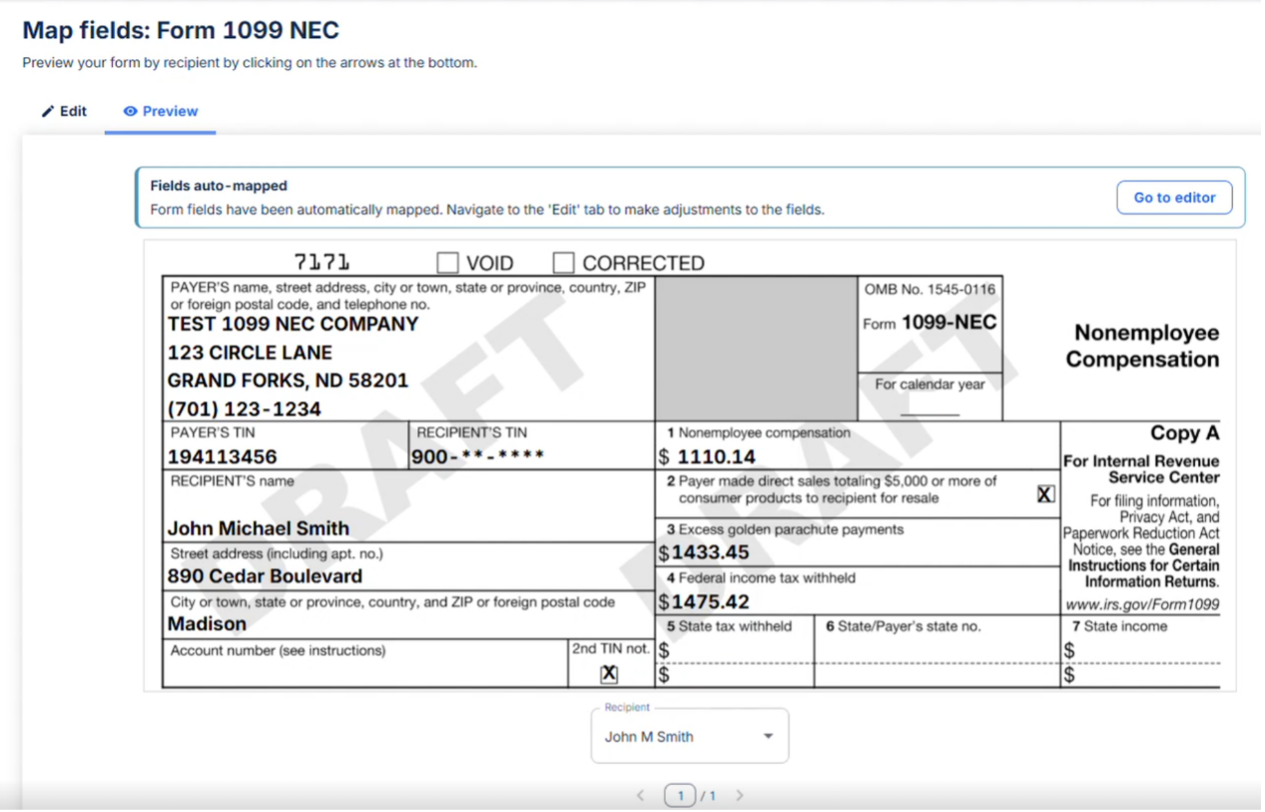This screenshot has height=812, width=1265.
Task: Toggle the VOID checkbox
Action: [x=447, y=263]
